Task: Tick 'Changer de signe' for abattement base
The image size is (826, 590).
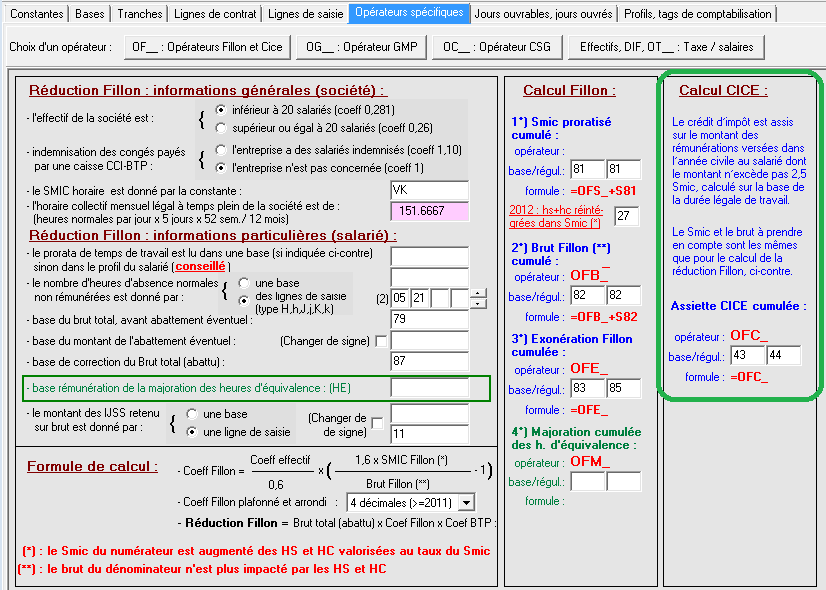Action: click(x=380, y=341)
